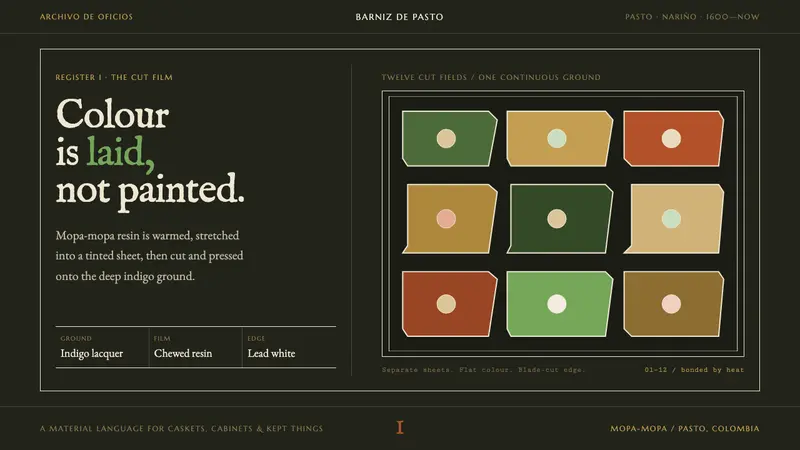Screen dimensions: 800x450
Task: Select the dark brown-olive bottom-right field
Action: tap(673, 304)
